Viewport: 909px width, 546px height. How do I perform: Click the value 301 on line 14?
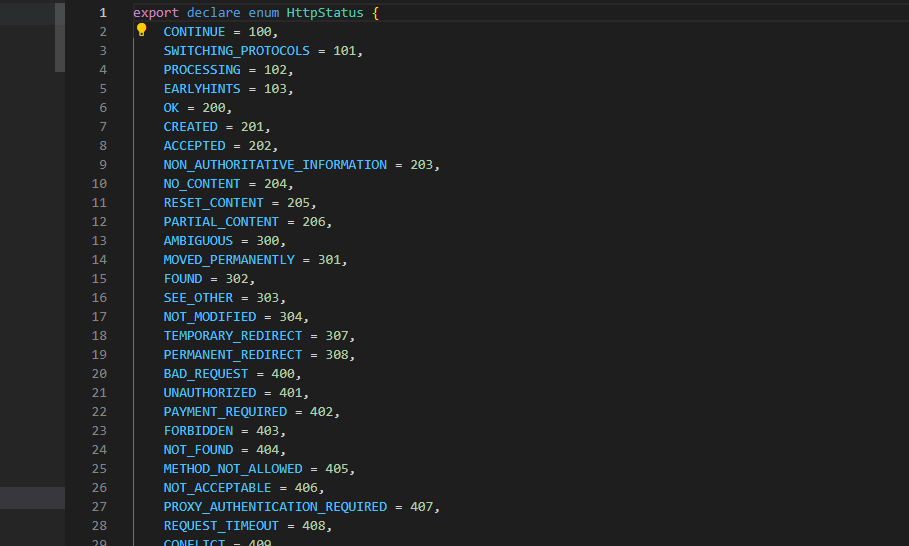click(329, 260)
